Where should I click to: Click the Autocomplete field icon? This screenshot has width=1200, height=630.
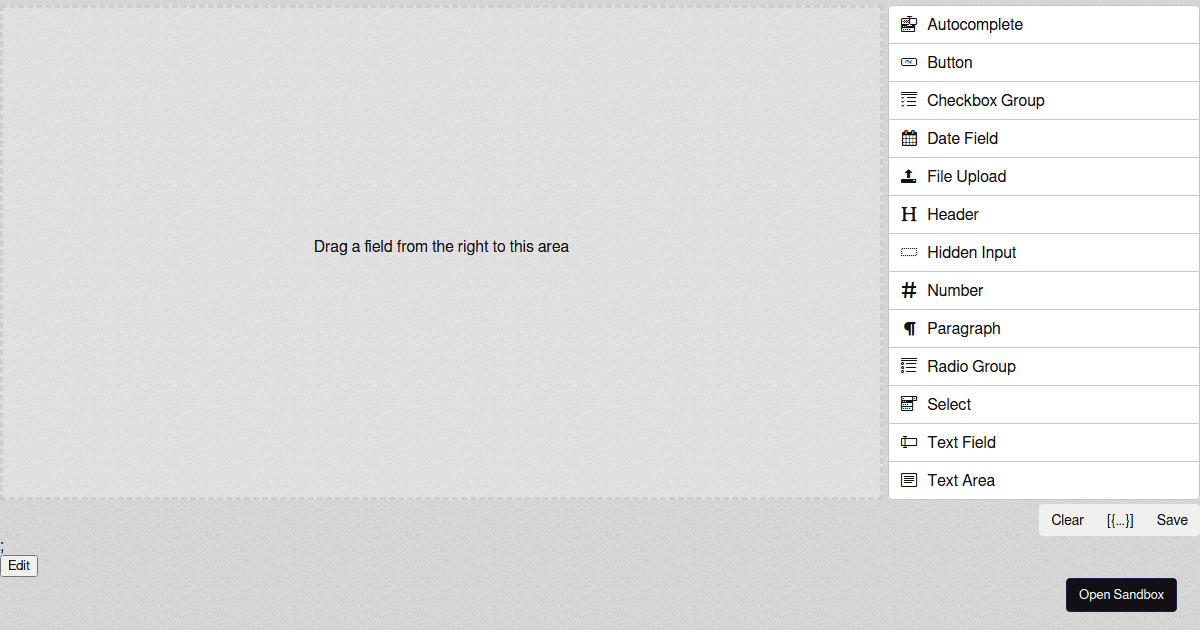pos(909,24)
